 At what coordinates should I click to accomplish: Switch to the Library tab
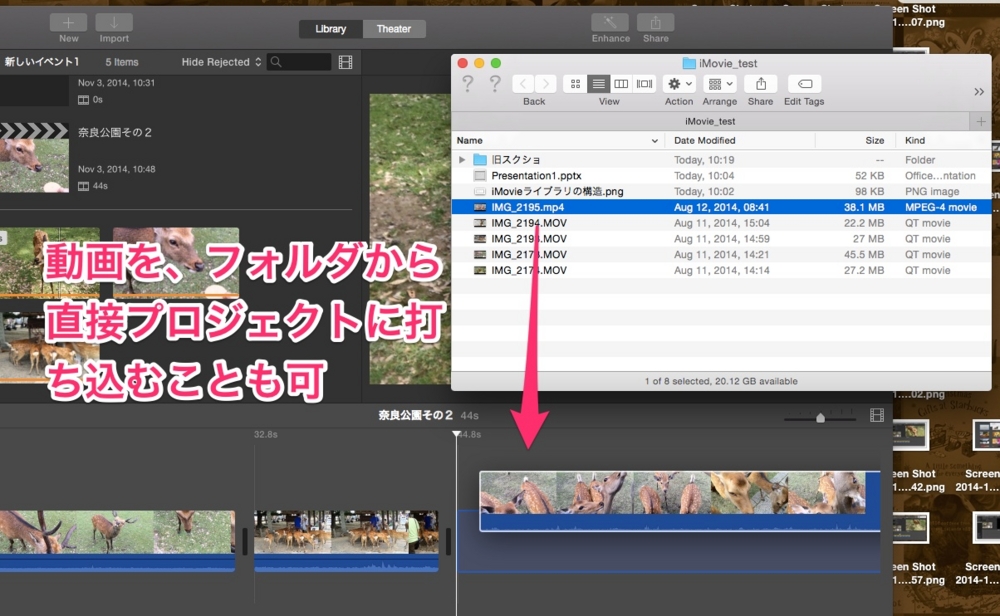pos(330,28)
